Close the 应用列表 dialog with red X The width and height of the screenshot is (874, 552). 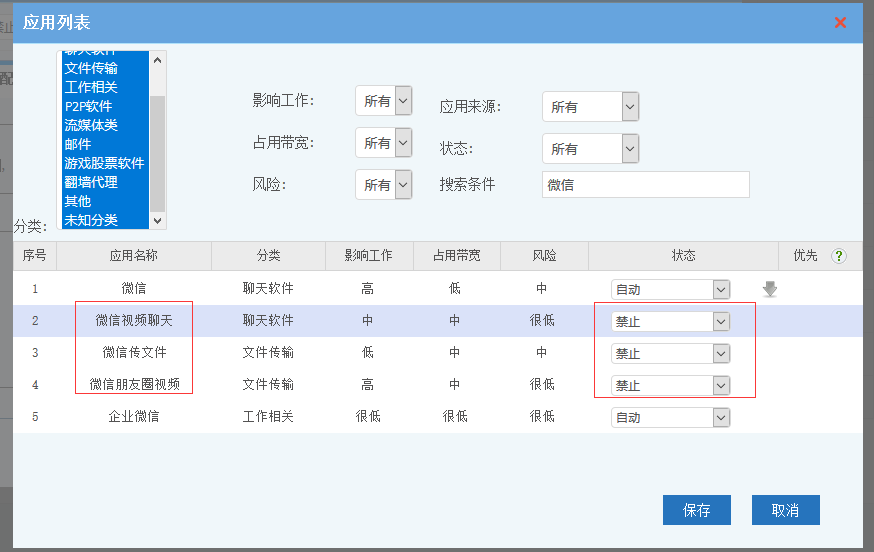pyautogui.click(x=840, y=22)
